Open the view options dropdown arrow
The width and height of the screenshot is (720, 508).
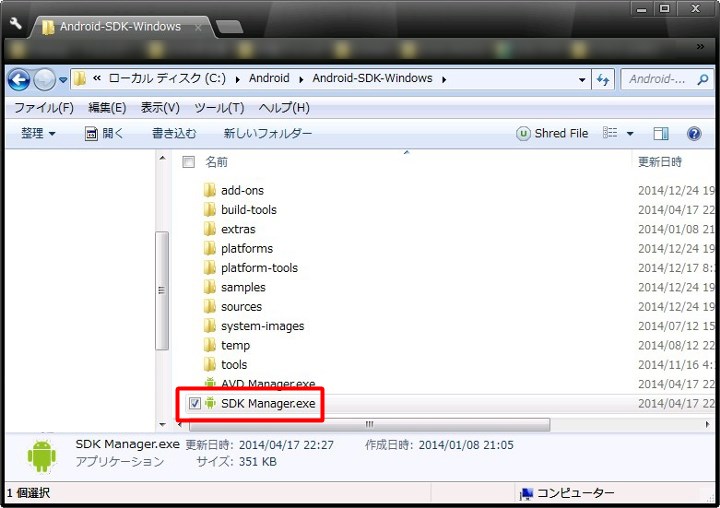point(630,134)
